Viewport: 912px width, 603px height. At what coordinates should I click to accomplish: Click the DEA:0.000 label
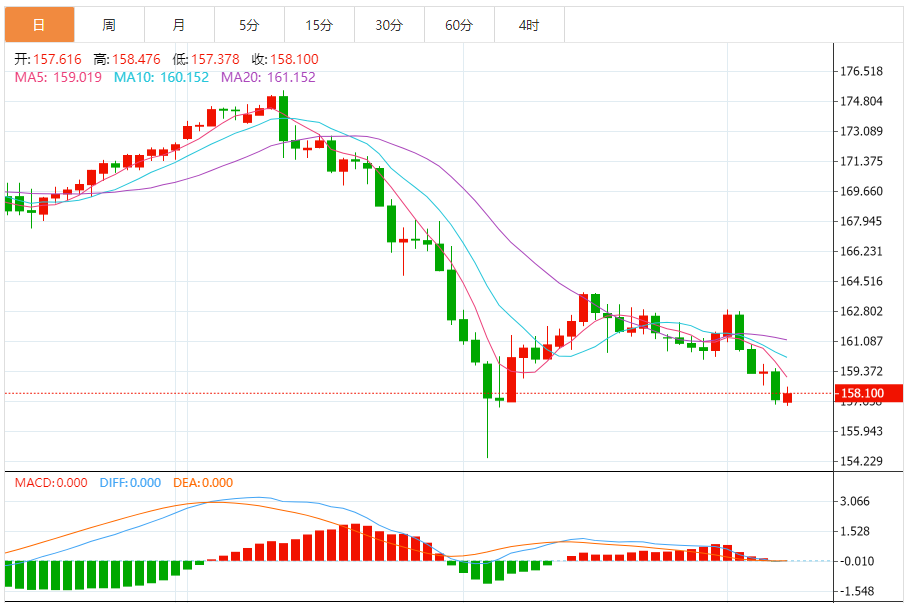click(x=203, y=483)
